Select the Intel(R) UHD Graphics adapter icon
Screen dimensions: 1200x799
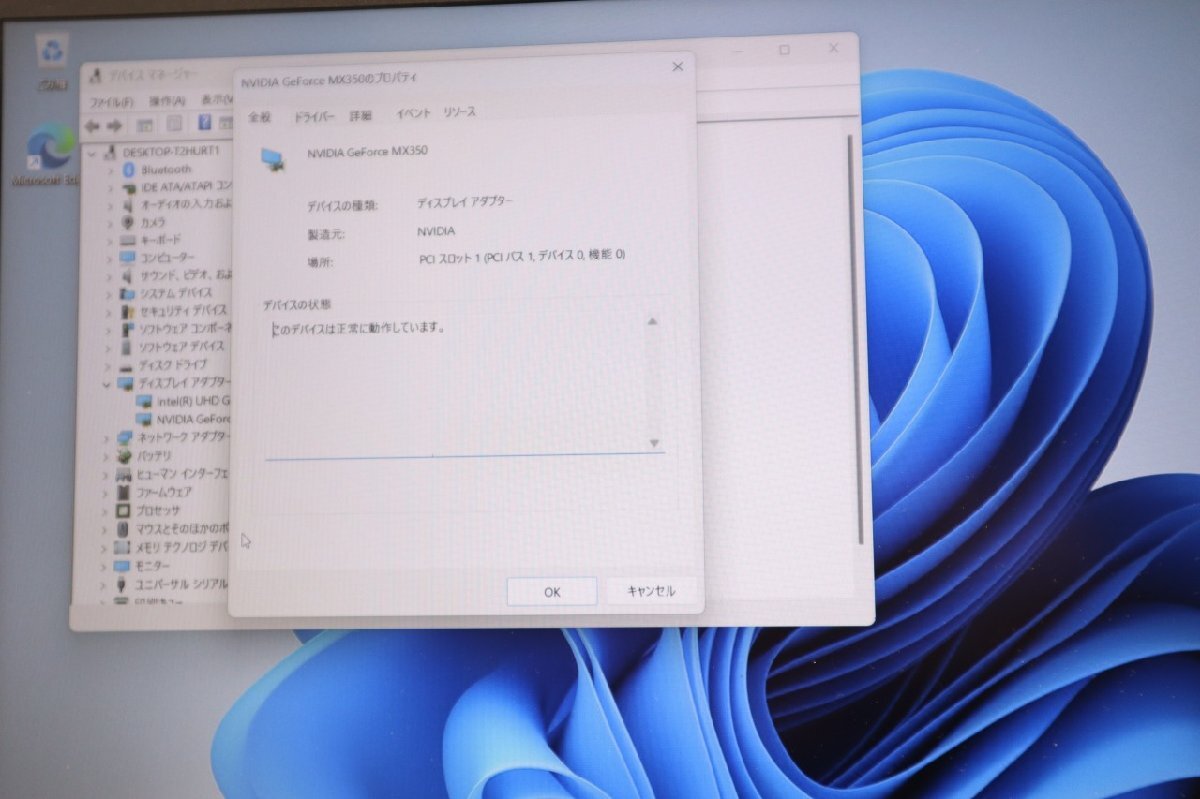144,401
